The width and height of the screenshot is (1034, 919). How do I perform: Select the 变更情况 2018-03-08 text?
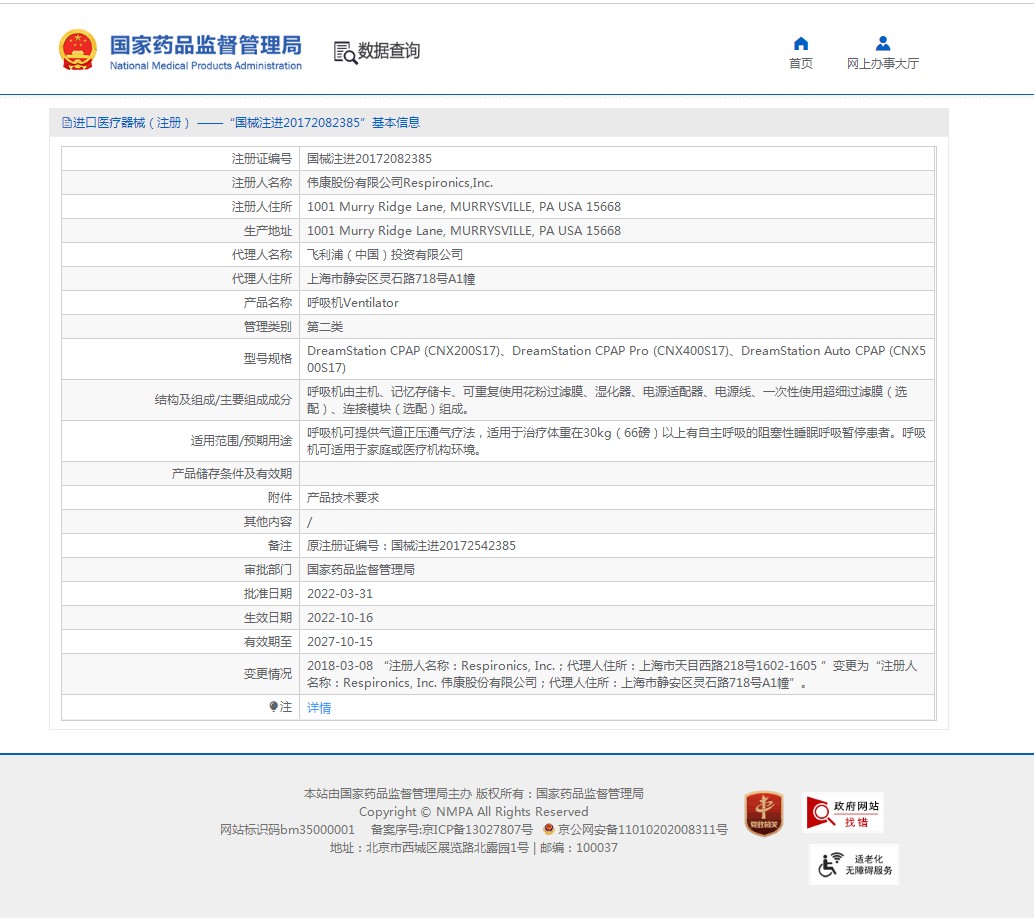612,674
